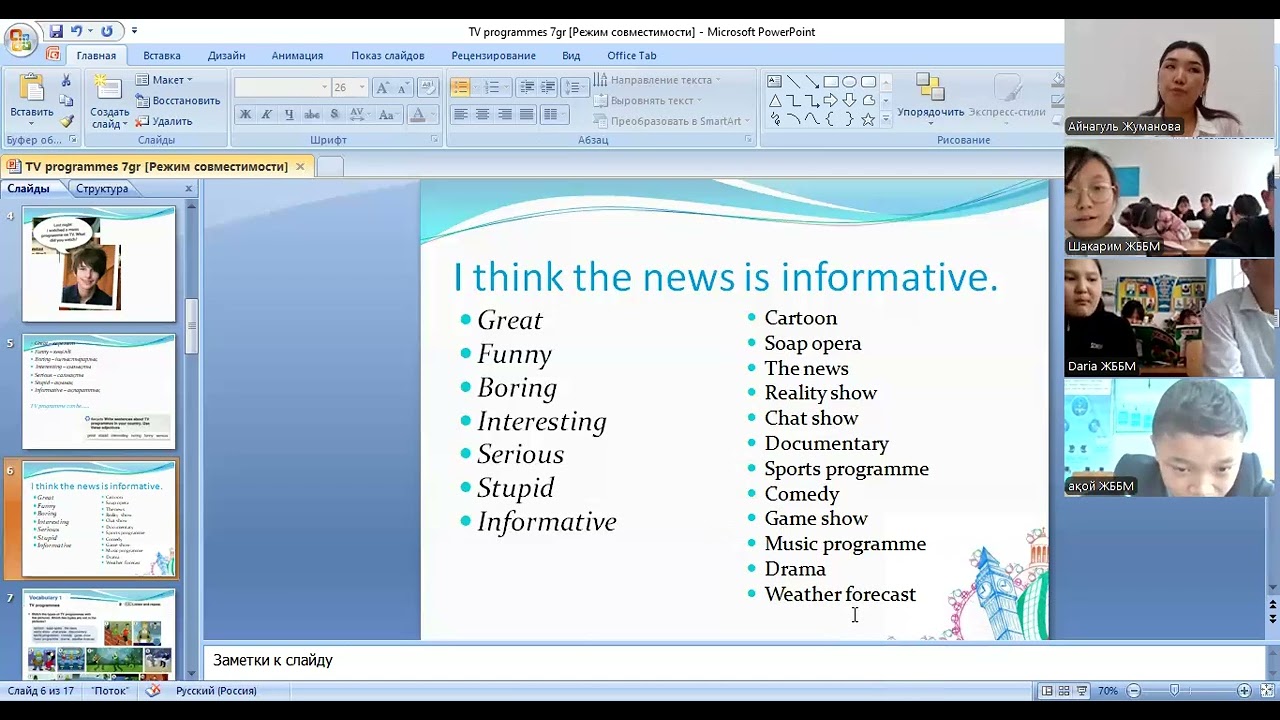1280x720 pixels.
Task: Toggle the bulleted list button
Action: click(x=460, y=87)
